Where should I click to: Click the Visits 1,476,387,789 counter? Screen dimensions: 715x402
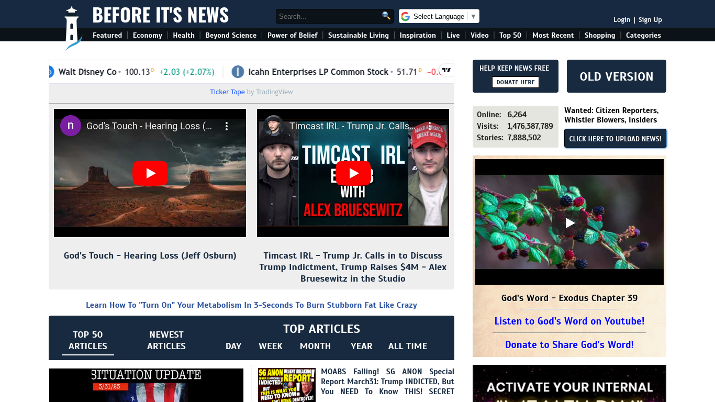pyautogui.click(x=515, y=126)
